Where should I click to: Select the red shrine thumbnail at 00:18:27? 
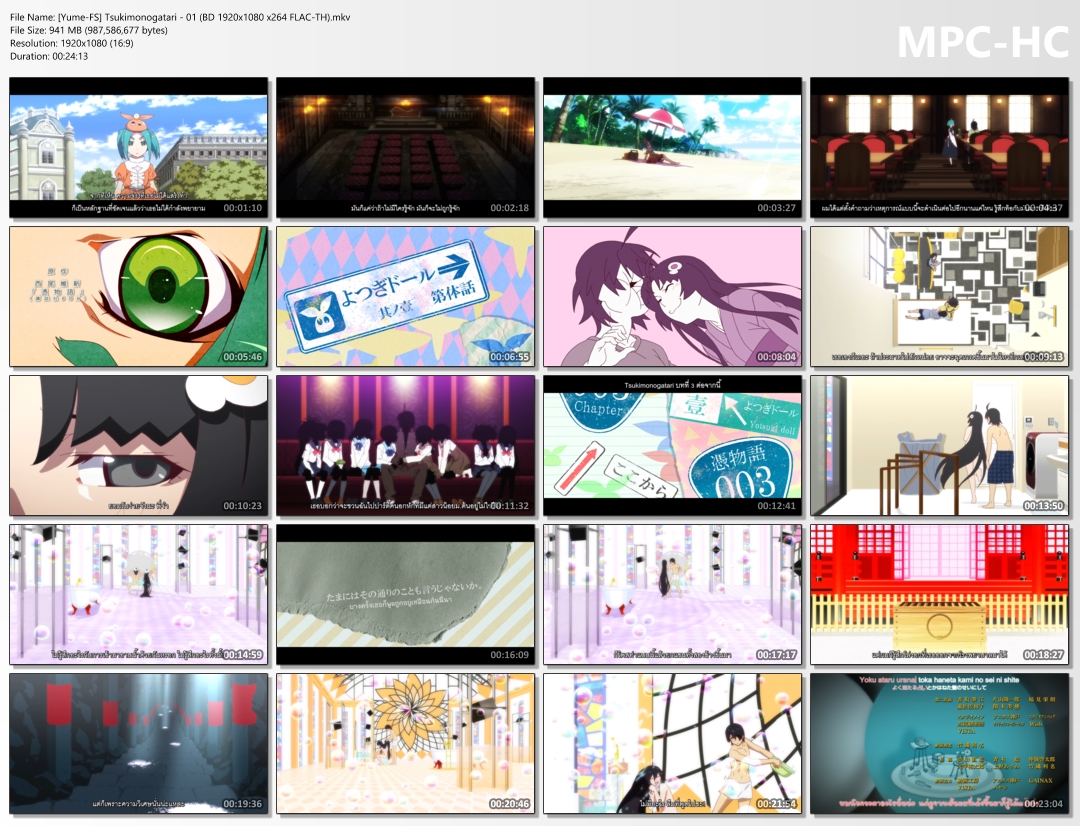tap(939, 595)
